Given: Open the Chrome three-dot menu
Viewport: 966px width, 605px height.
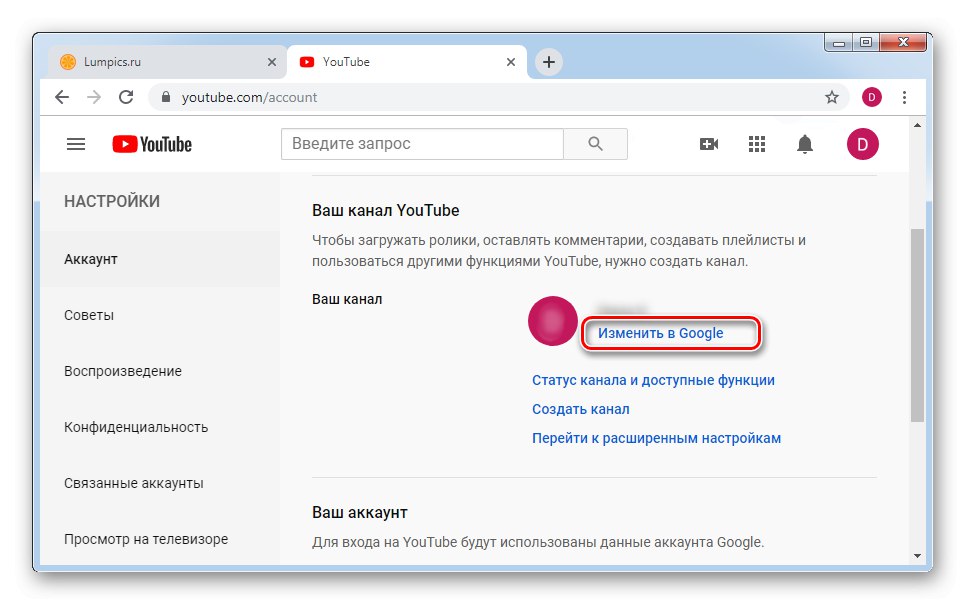Looking at the screenshot, I should 905,97.
